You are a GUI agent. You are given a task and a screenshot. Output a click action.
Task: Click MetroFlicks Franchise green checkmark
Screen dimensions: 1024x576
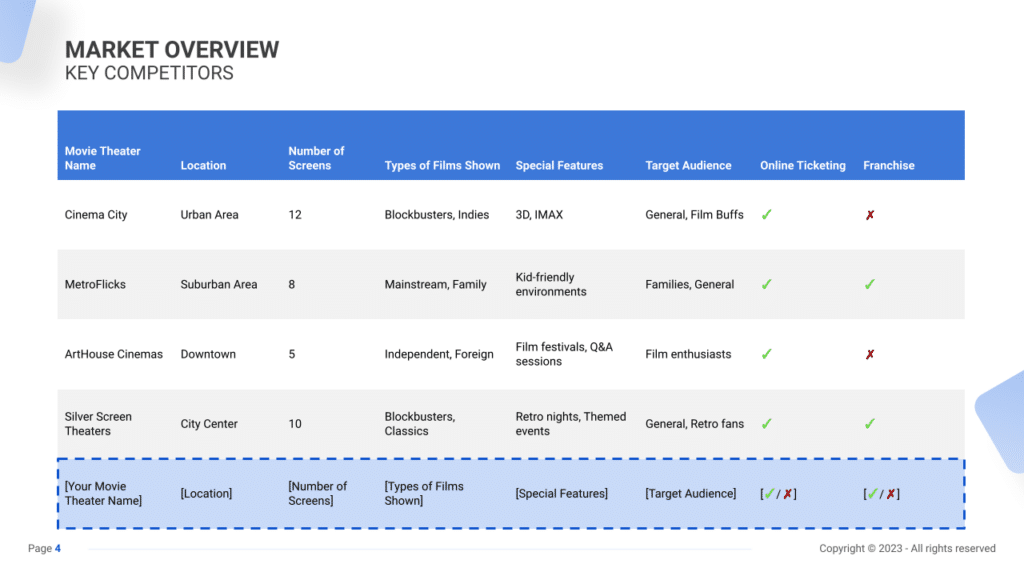870,284
